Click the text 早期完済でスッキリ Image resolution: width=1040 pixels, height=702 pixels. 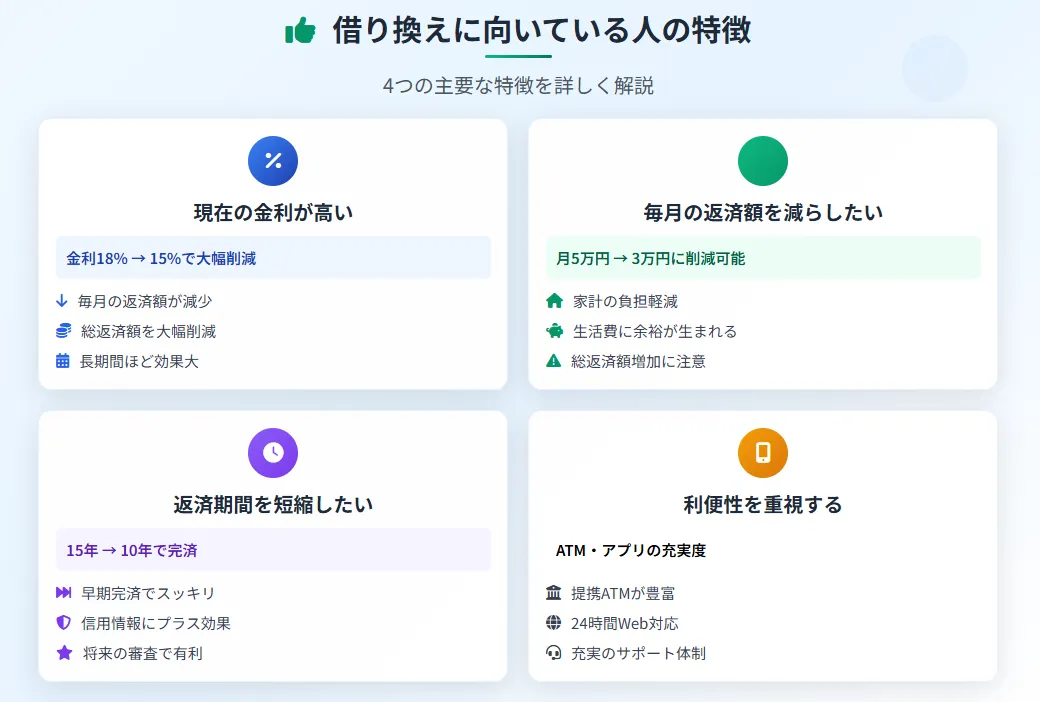pyautogui.click(x=148, y=593)
